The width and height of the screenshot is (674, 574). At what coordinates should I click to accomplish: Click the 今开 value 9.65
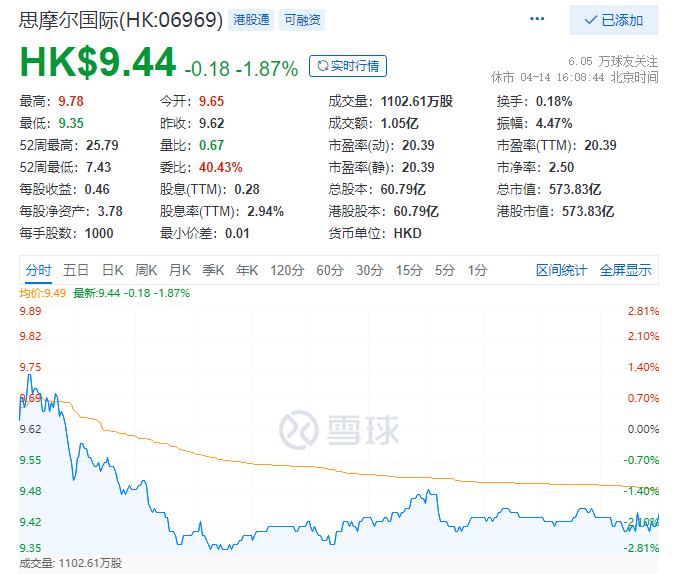pos(211,101)
